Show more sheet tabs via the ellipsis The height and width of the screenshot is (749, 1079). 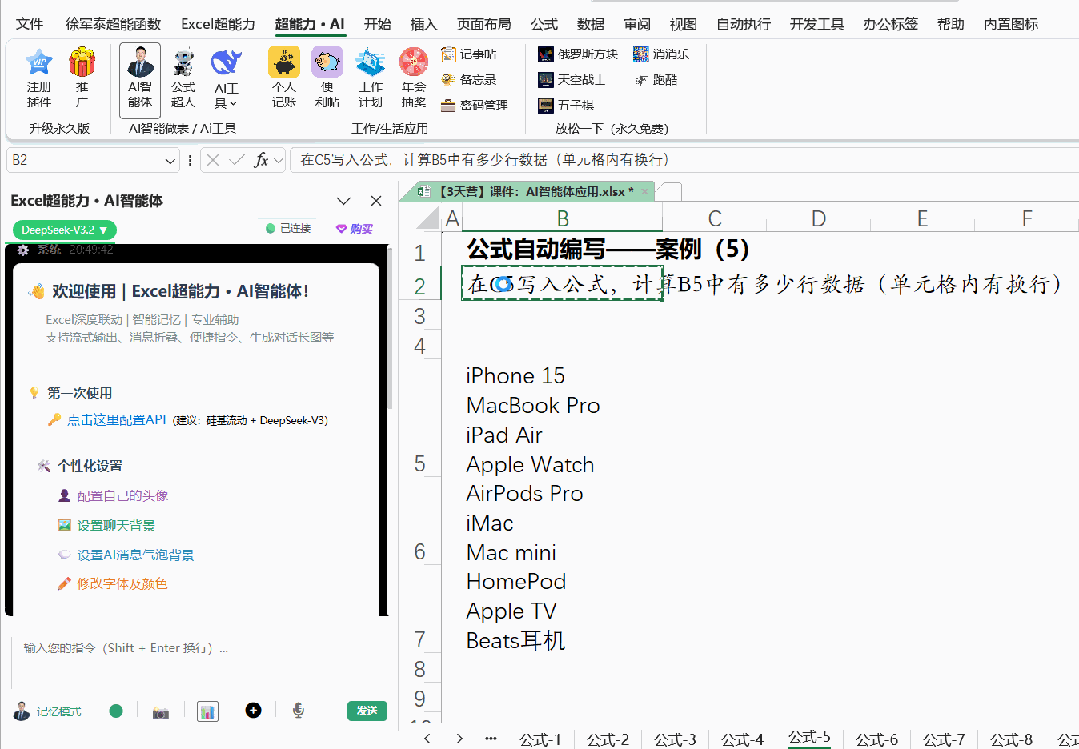(x=491, y=738)
